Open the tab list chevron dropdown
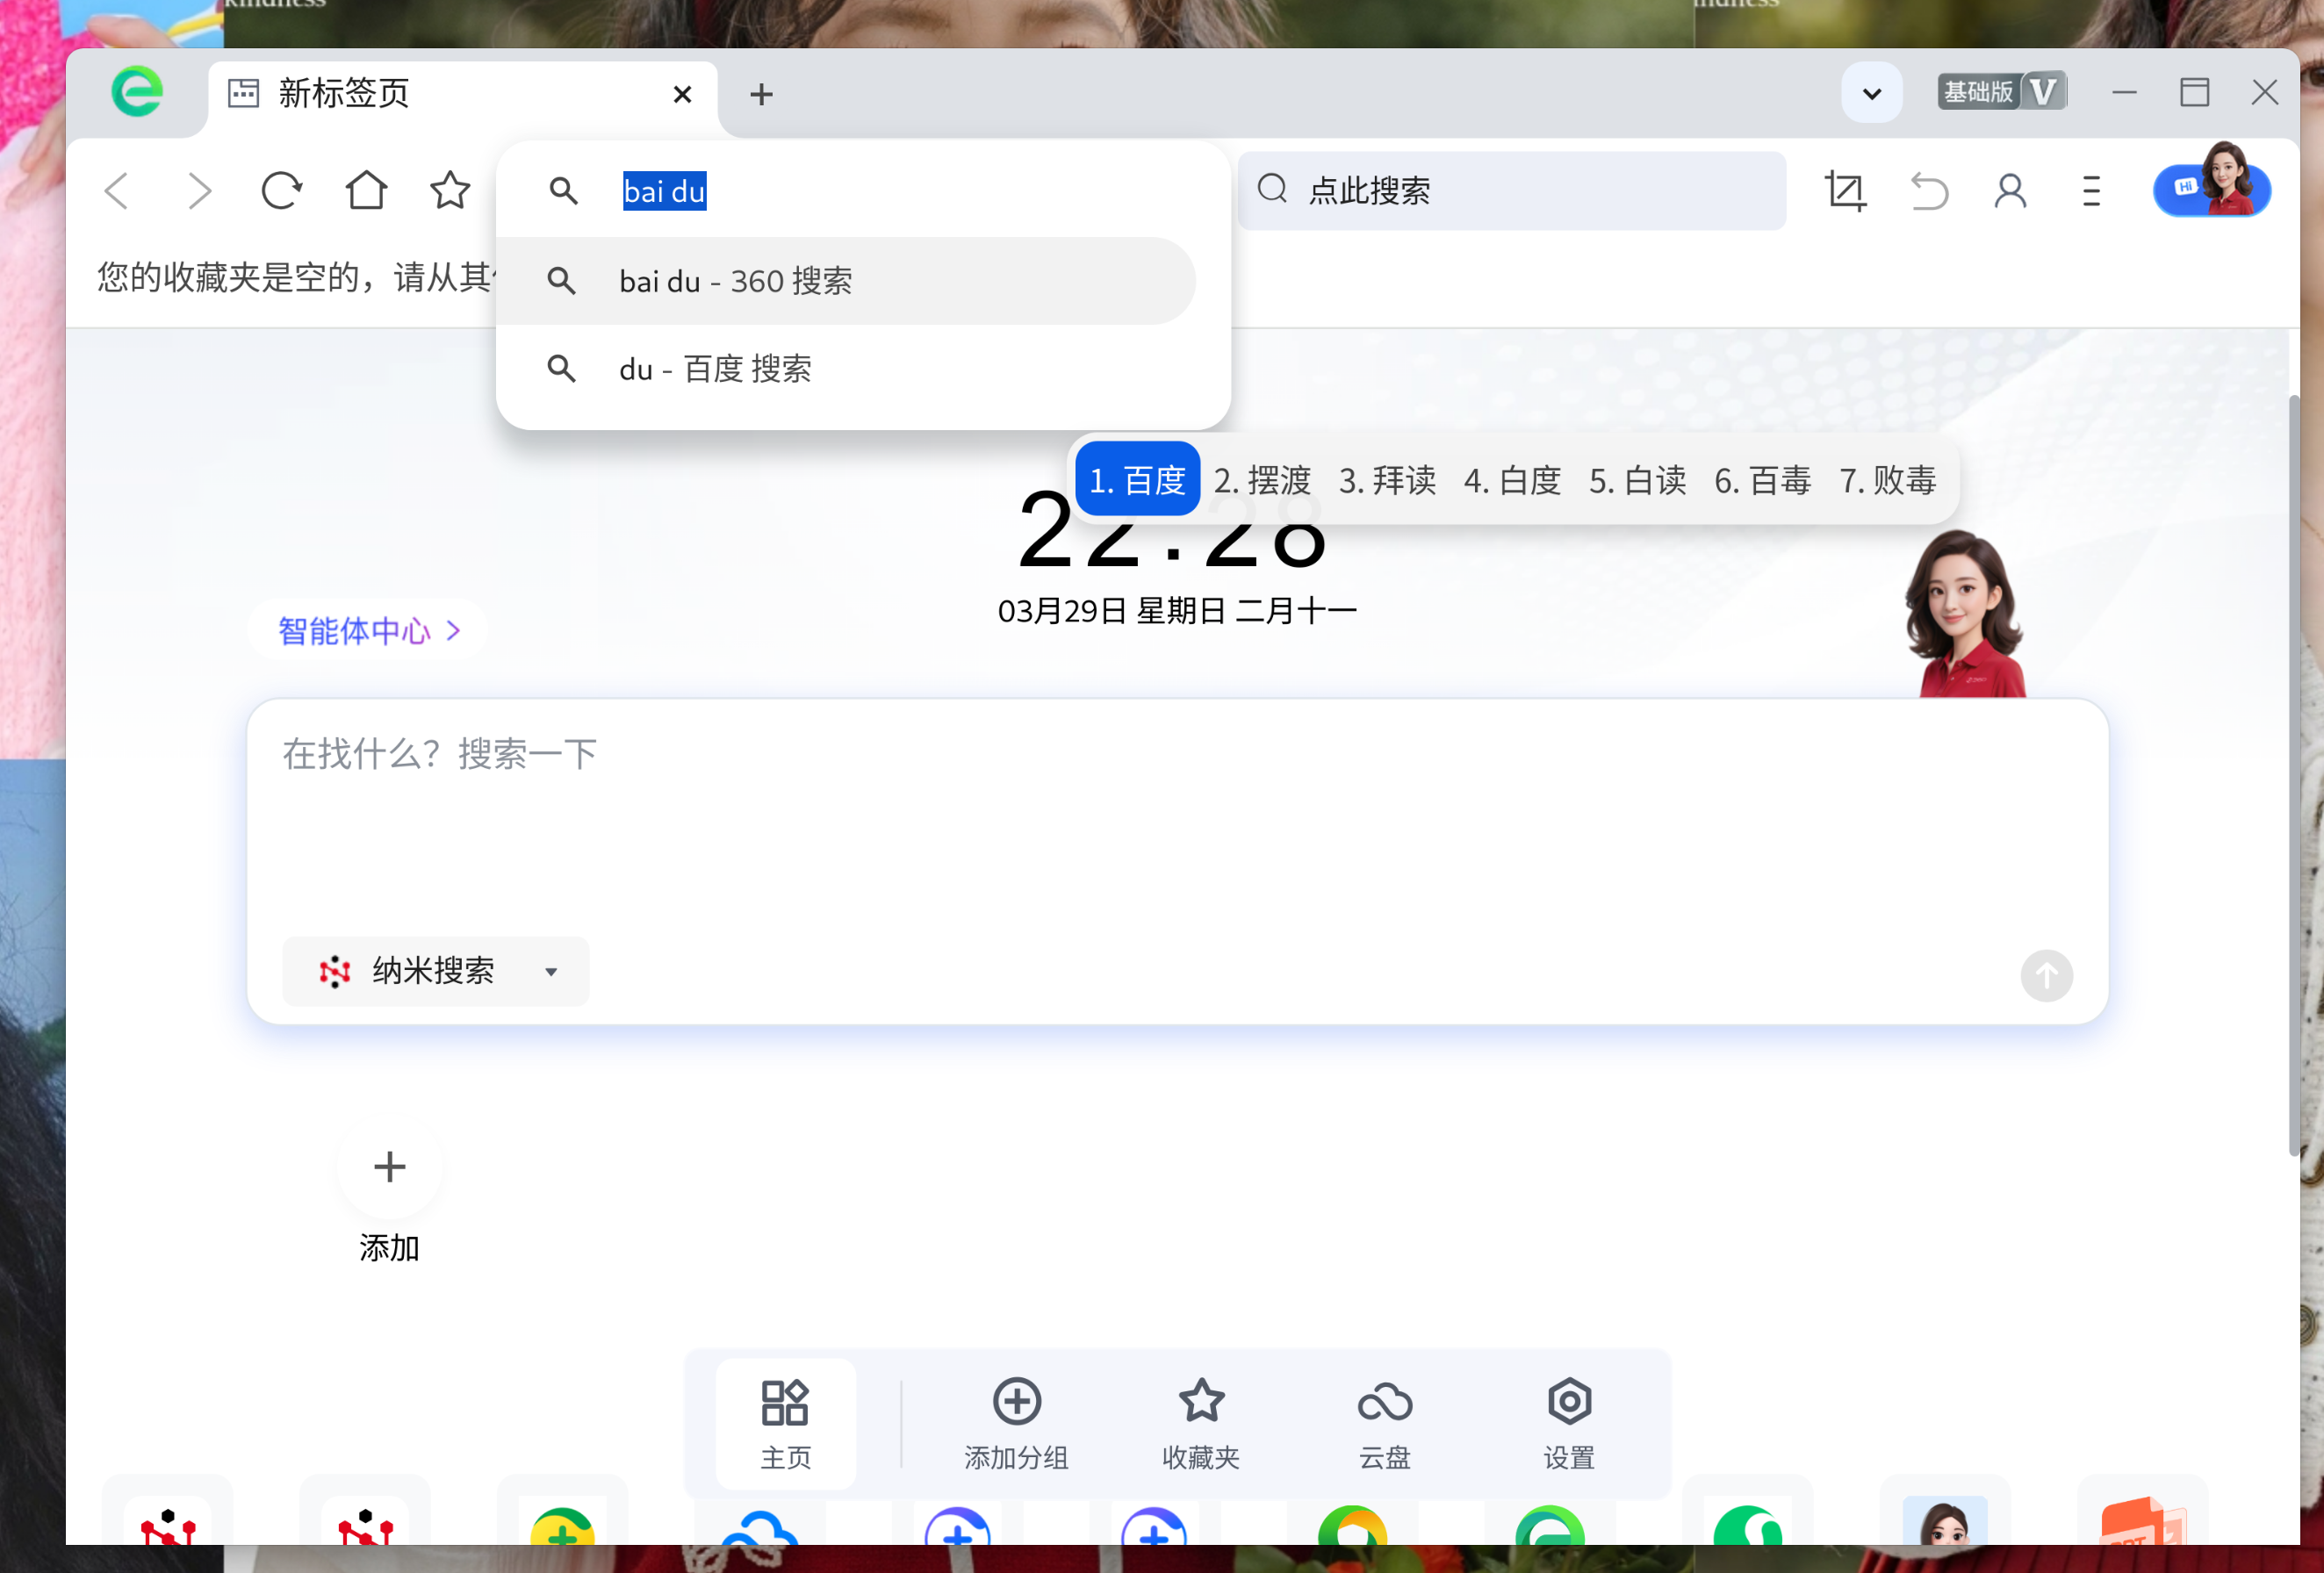Viewport: 2324px width, 1573px height. 1871,91
